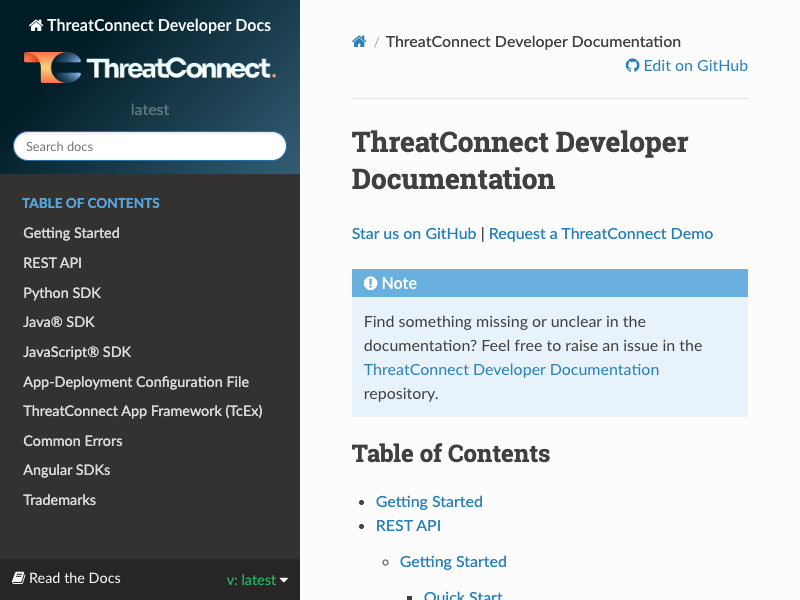This screenshot has height=600, width=800.
Task: Open App-Deployment Configuration File entry
Action: 136,382
